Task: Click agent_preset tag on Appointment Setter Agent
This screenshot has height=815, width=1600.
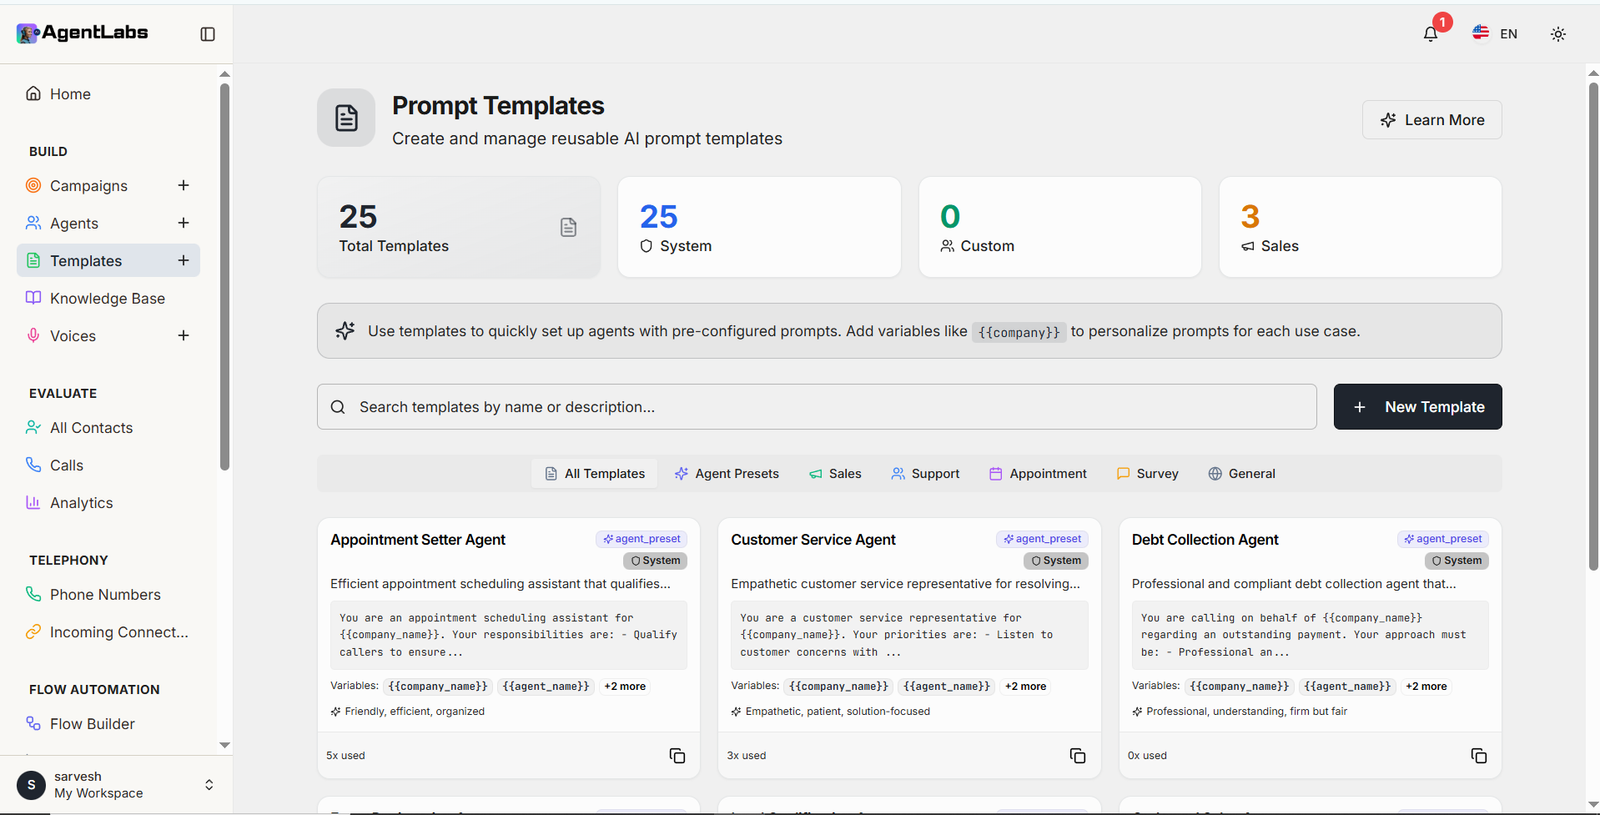Action: click(x=641, y=539)
